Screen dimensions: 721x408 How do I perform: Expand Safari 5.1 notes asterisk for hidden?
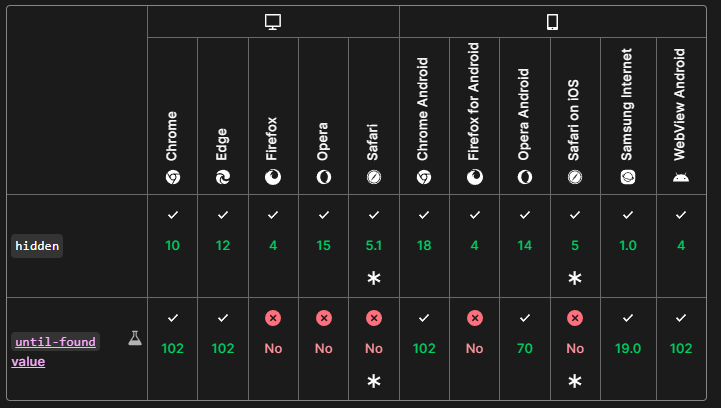374,278
